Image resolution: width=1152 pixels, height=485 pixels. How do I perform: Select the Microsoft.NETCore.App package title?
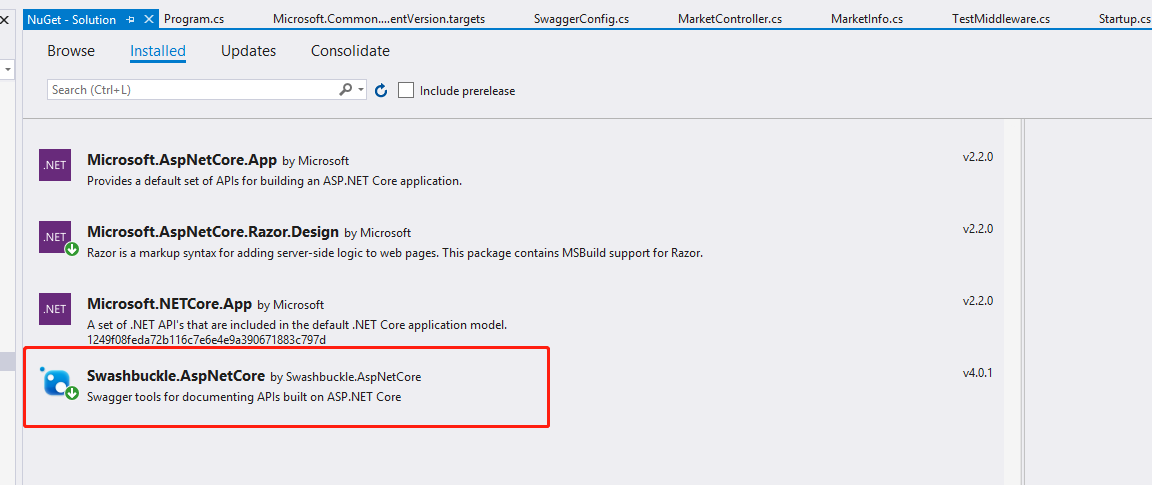click(169, 303)
